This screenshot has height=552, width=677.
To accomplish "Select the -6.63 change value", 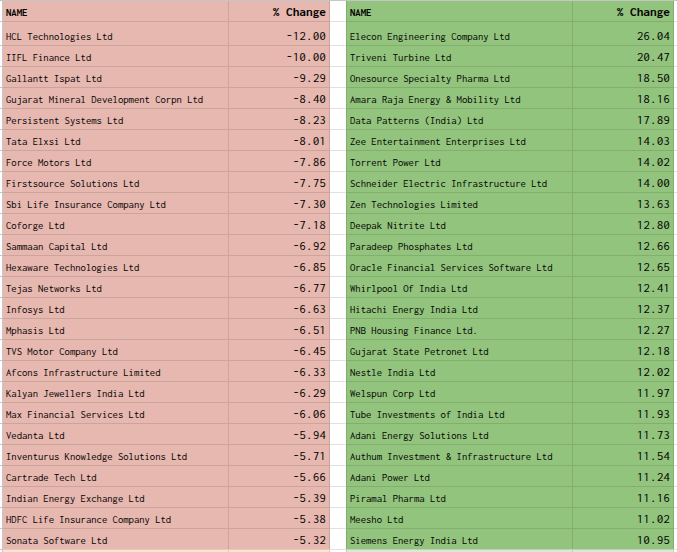I will coord(310,310).
